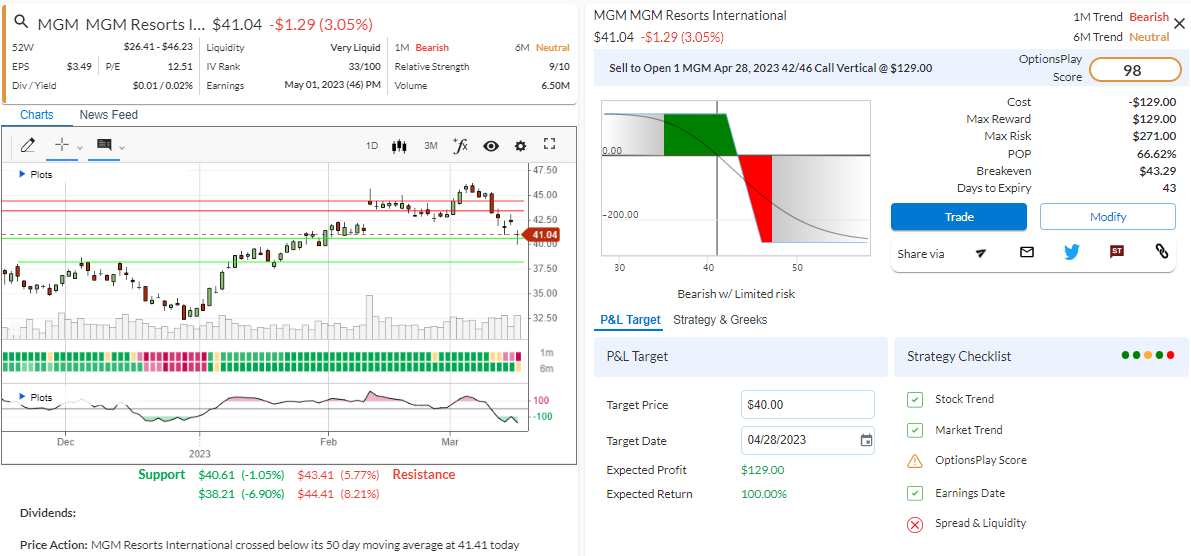The height and width of the screenshot is (556, 1191).
Task: Click the green profit zone on payoff chart
Action: 699,134
